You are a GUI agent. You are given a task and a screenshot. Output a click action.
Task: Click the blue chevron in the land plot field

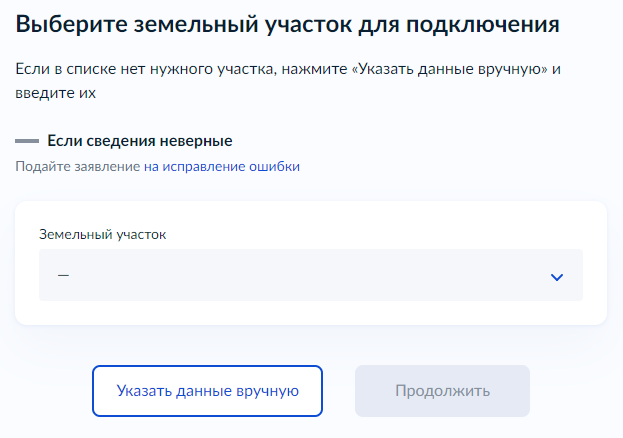(x=557, y=277)
